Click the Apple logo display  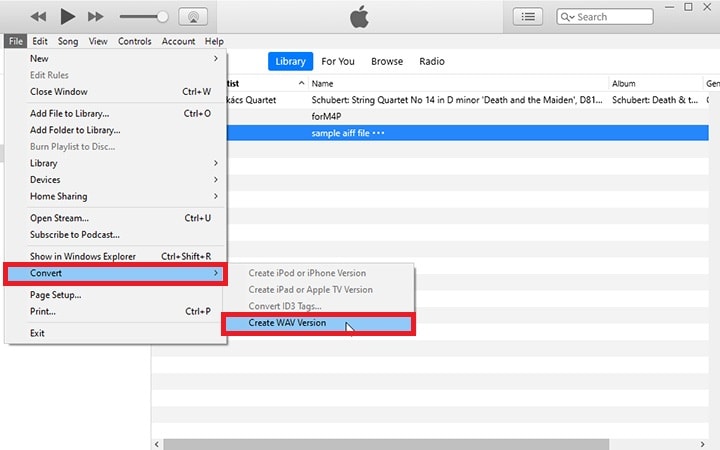click(359, 17)
